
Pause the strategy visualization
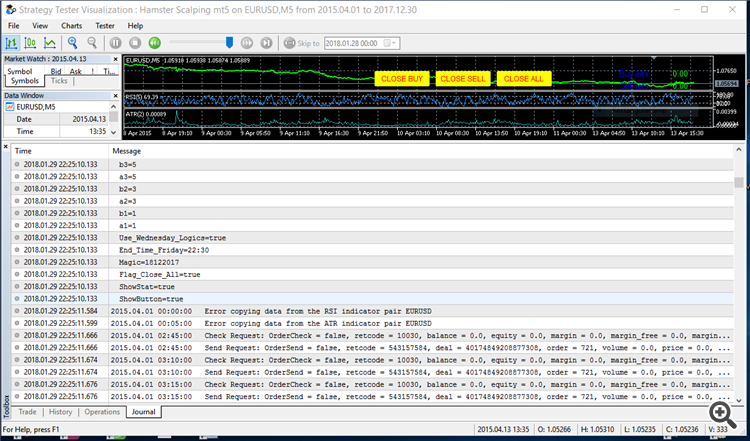tap(116, 43)
